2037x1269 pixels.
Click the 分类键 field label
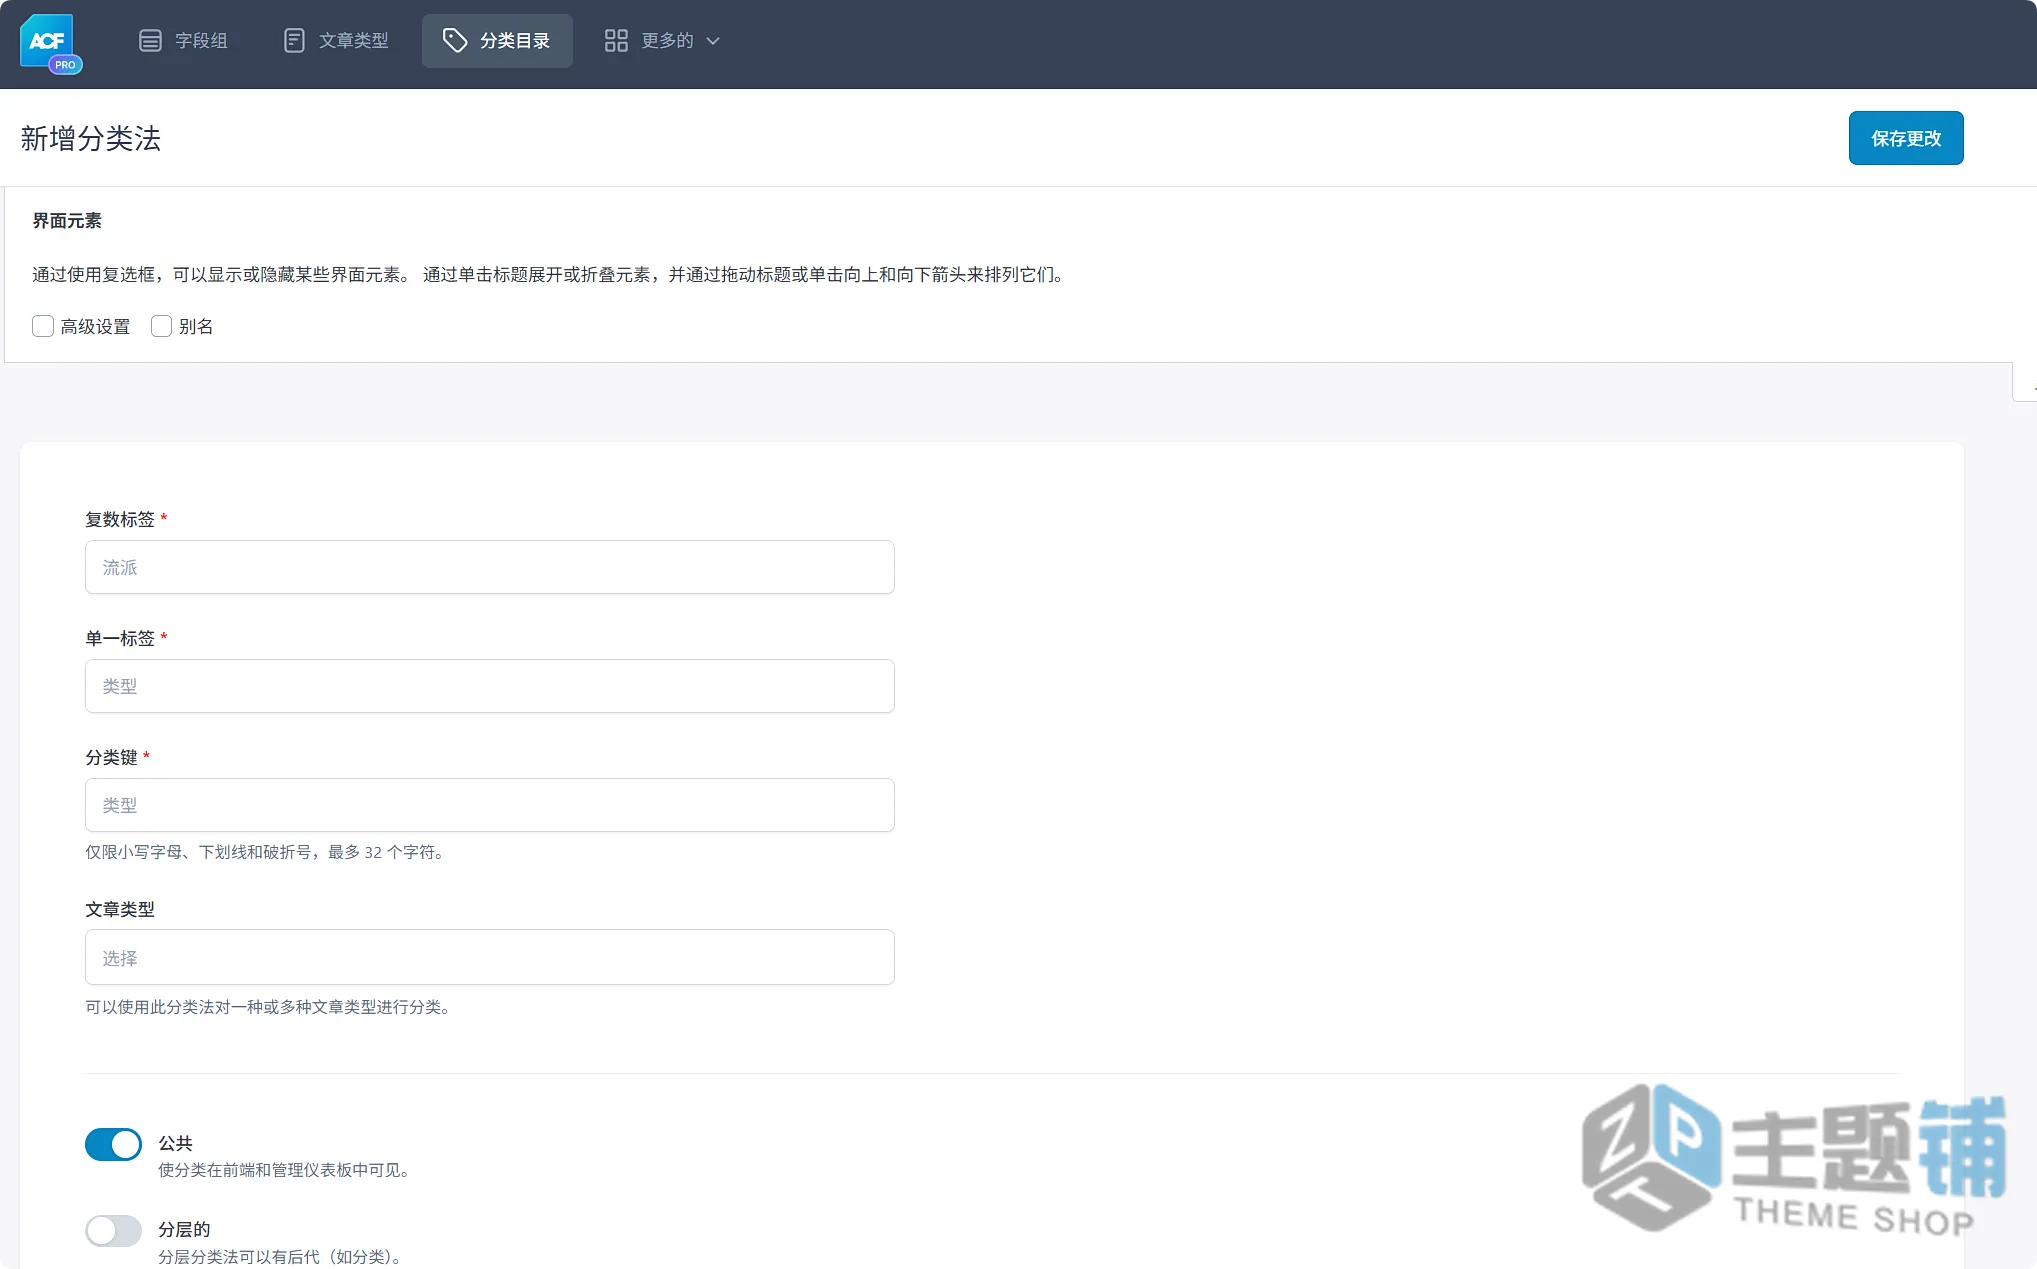pyautogui.click(x=111, y=757)
